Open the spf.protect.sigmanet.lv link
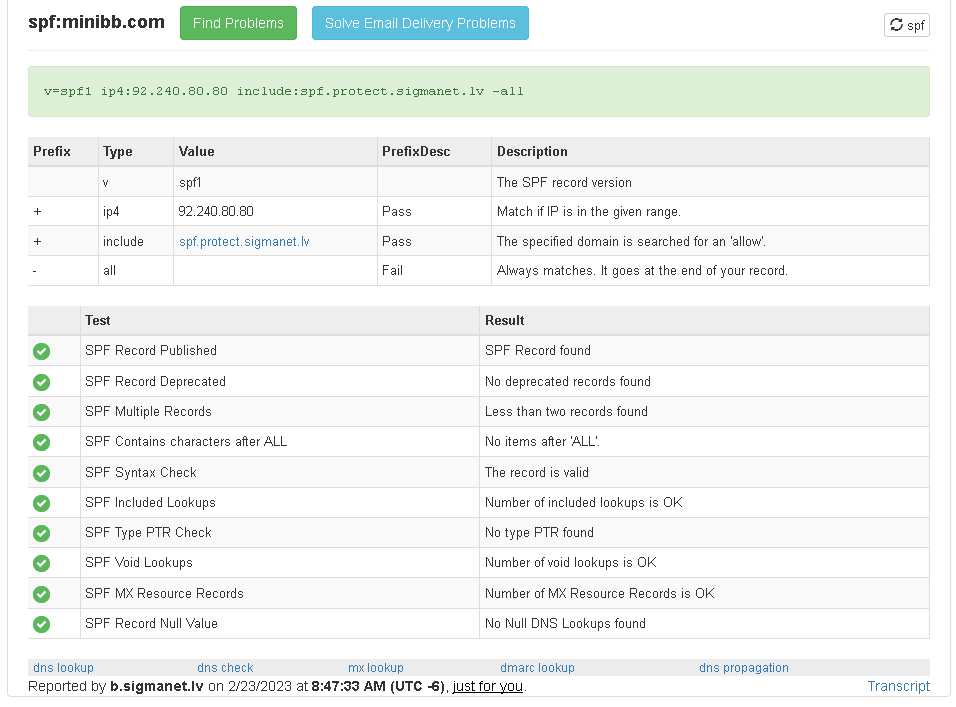 pyautogui.click(x=244, y=241)
